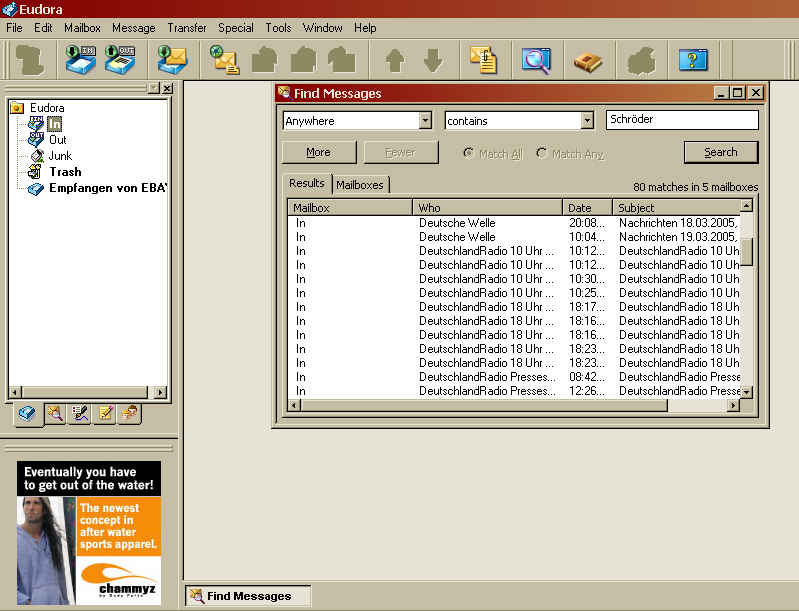Click the Check Mail toolbar icon

172,61
